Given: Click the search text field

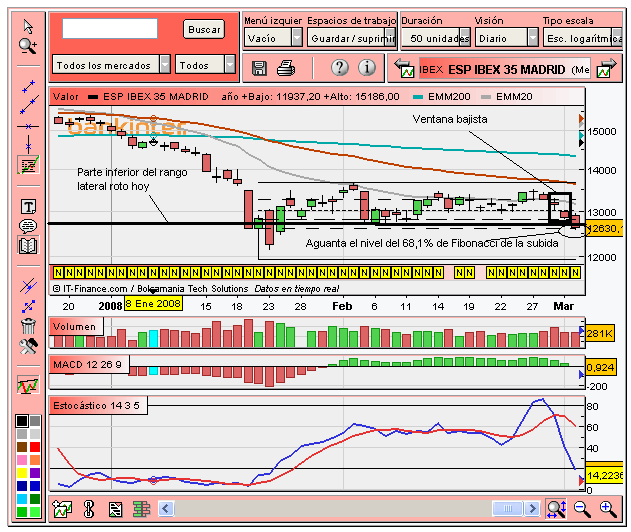Looking at the screenshot, I should click(x=110, y=29).
